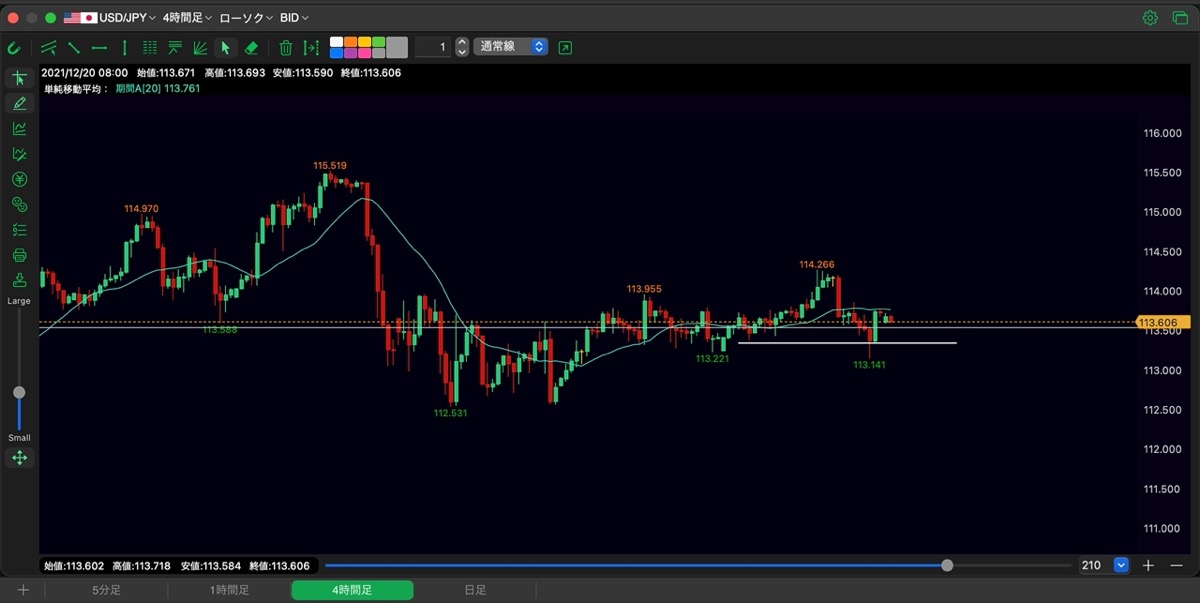Open the 通常線 line style dropdown
The height and width of the screenshot is (603, 1200).
pos(511,47)
